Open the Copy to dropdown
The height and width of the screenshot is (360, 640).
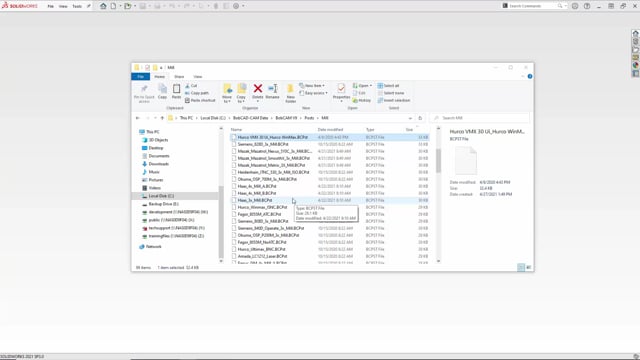[241, 93]
